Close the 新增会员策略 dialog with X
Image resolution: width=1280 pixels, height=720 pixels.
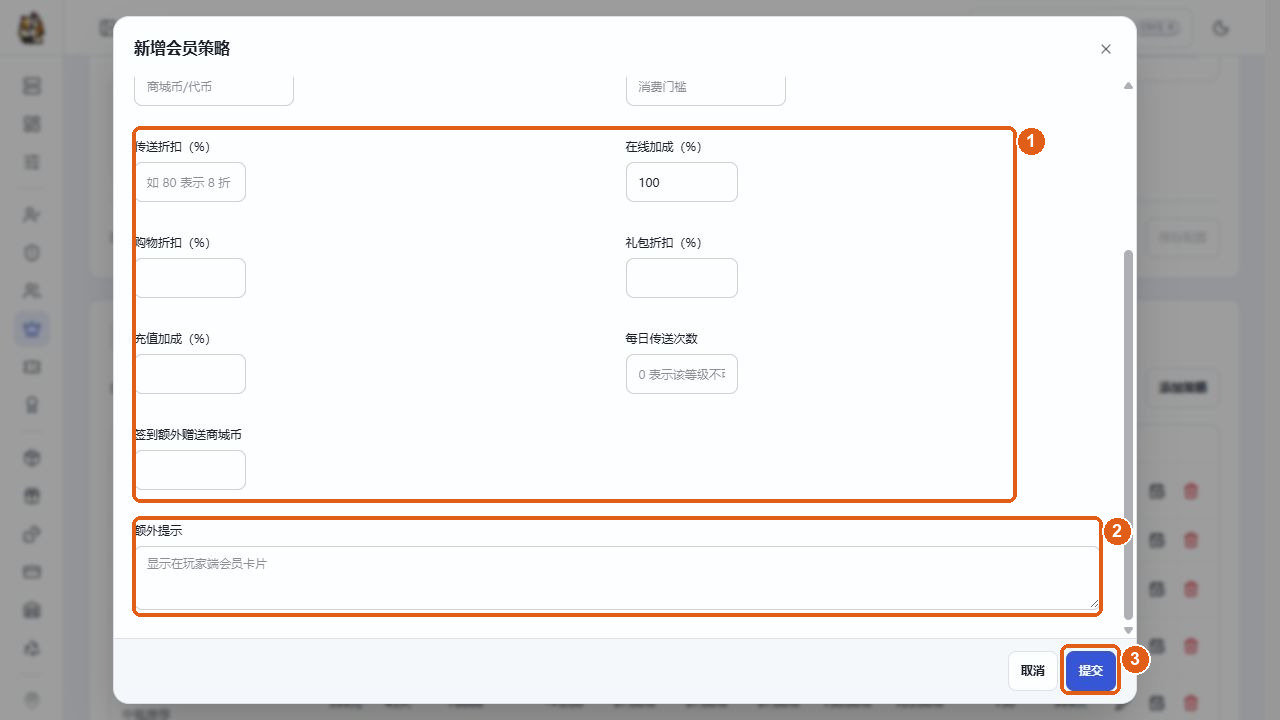click(x=1105, y=49)
